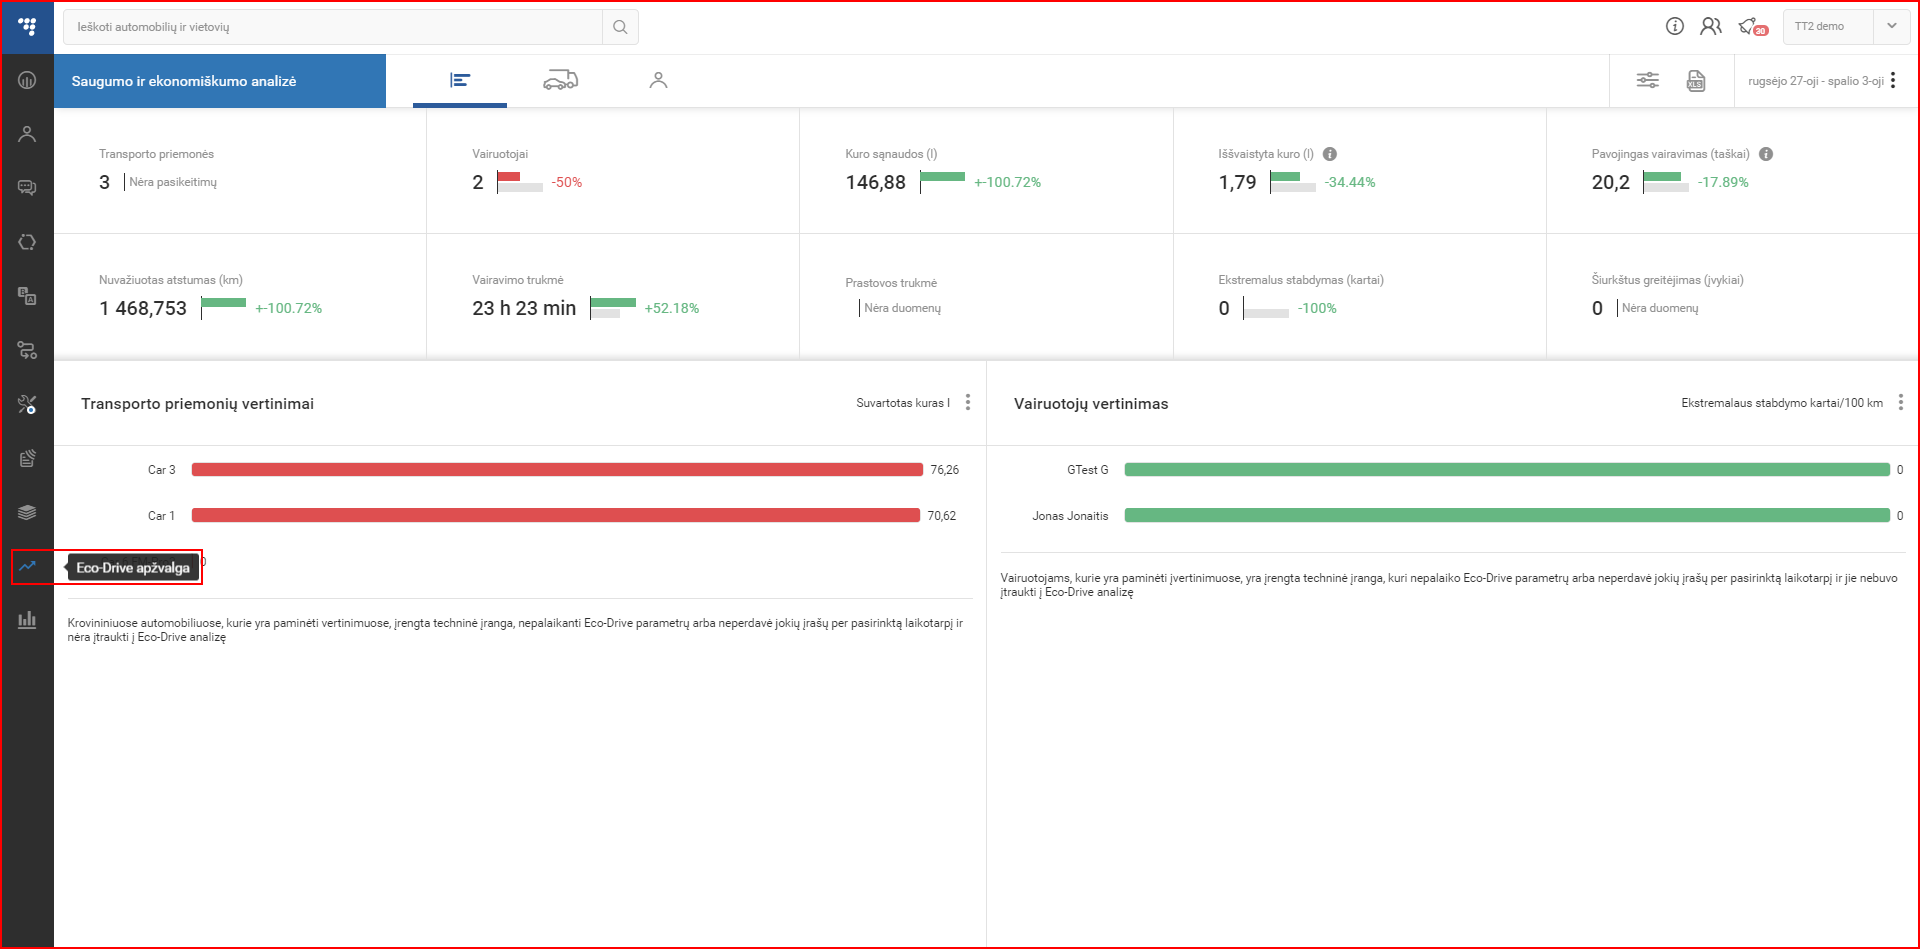
Task: Export report with the file icon
Action: tap(1696, 80)
